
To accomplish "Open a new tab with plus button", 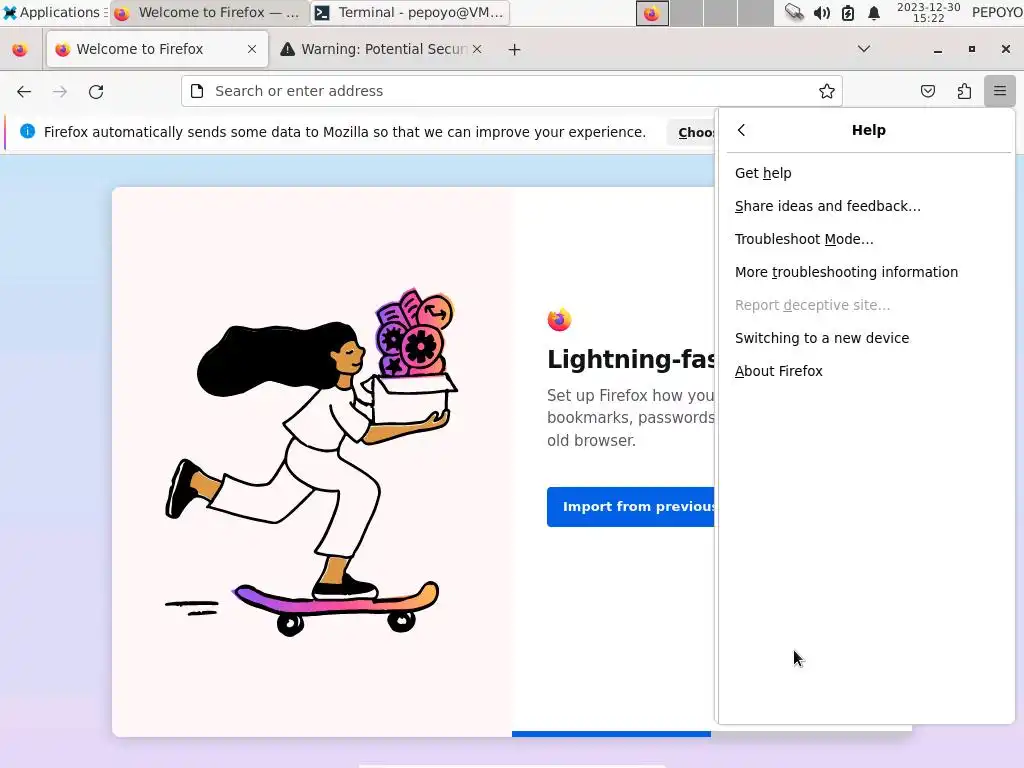I will point(515,50).
